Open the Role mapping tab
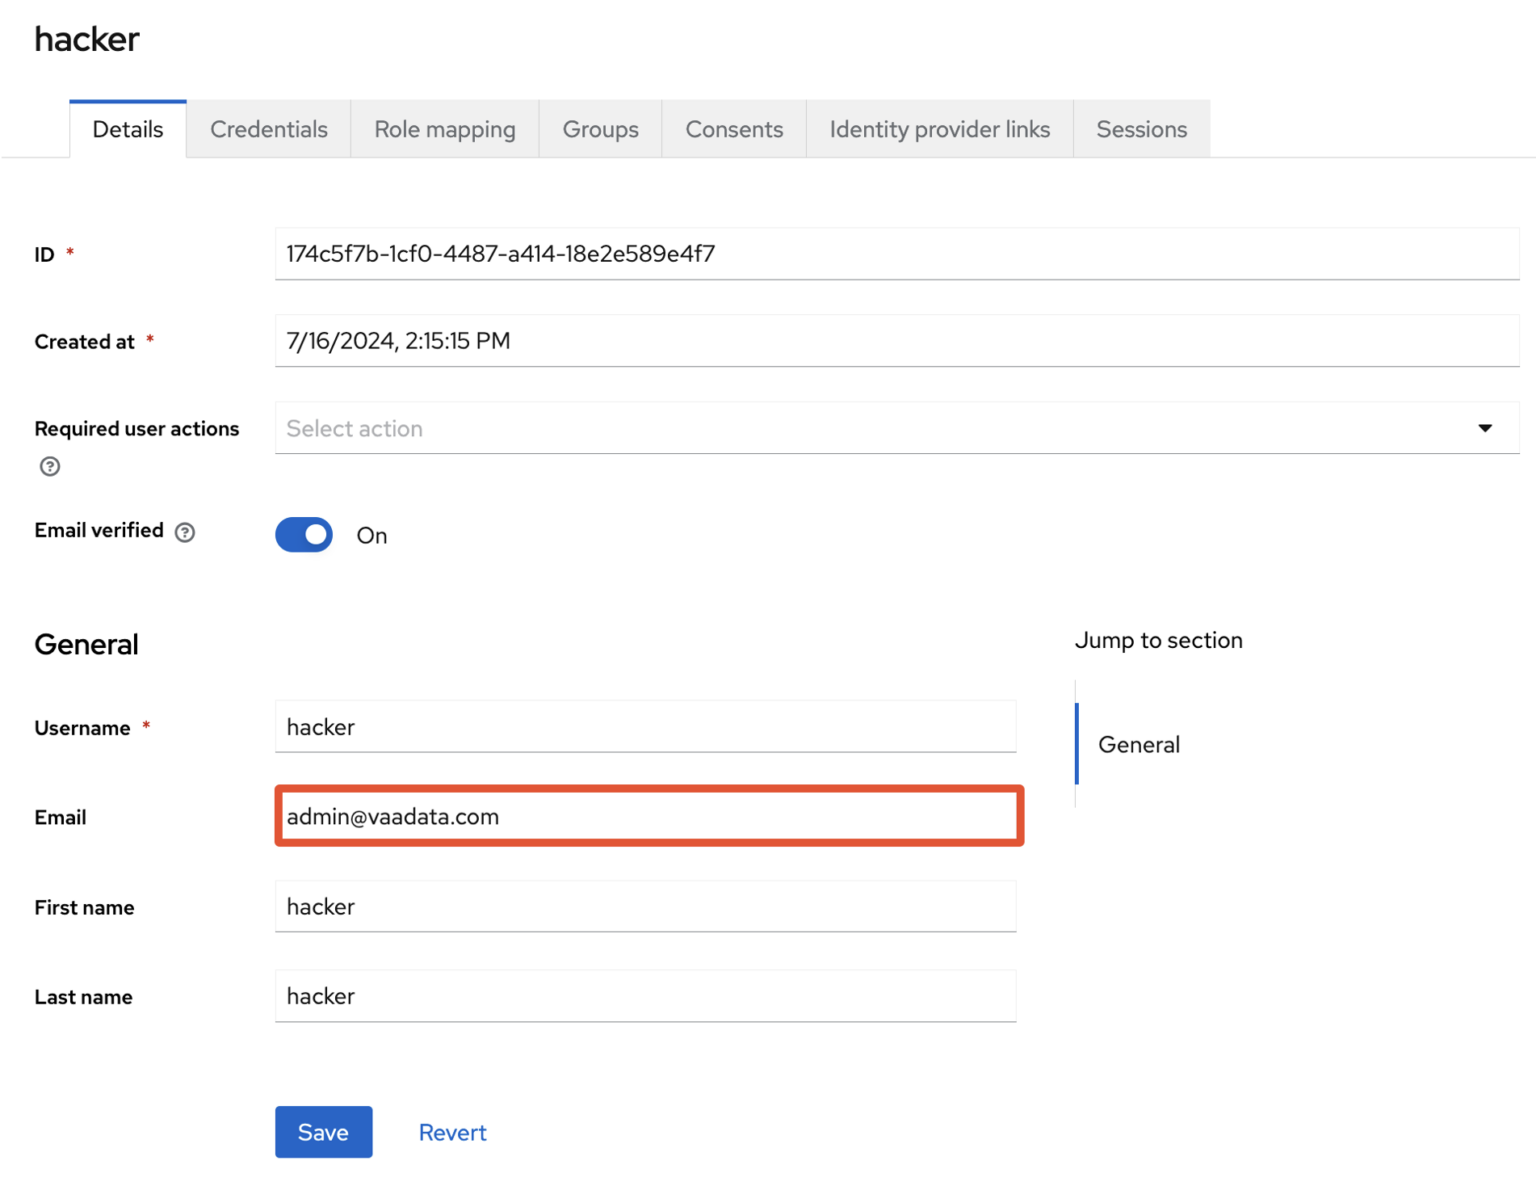1536x1186 pixels. [444, 128]
